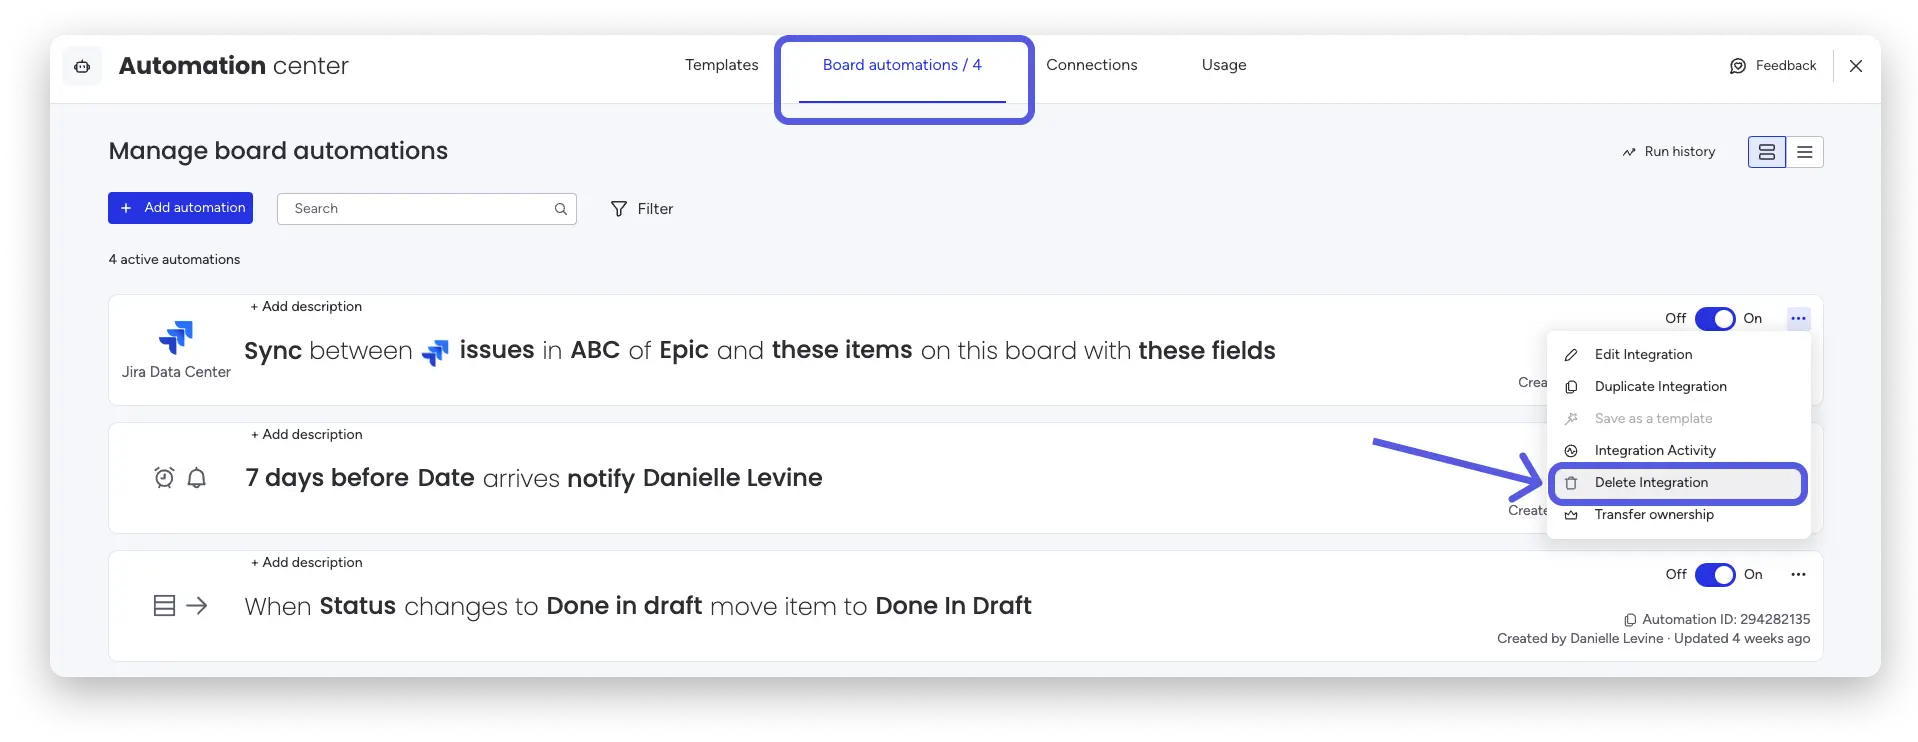Viewport: 1918px width, 742px height.
Task: Click the Search automations field
Action: coord(427,209)
